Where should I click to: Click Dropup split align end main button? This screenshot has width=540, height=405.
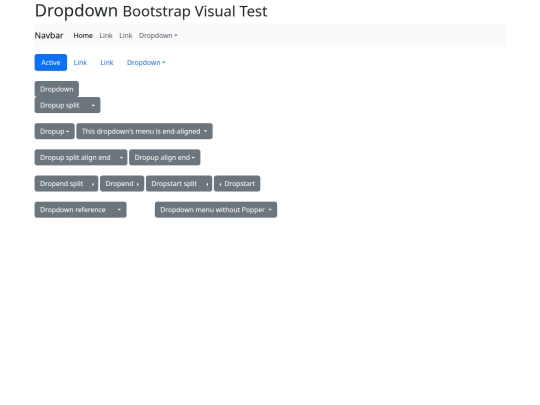point(75,157)
